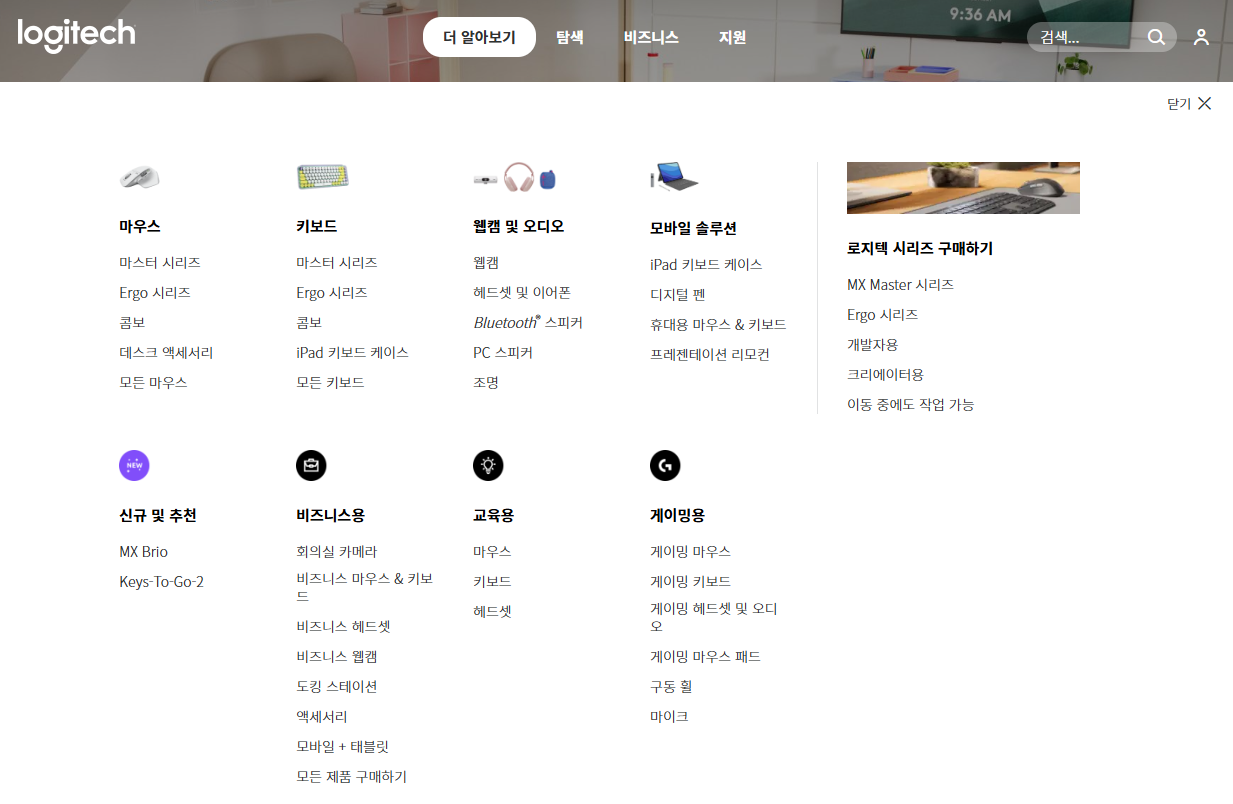
Task: Open Keys-To-Go-2 link
Action: pos(161,581)
